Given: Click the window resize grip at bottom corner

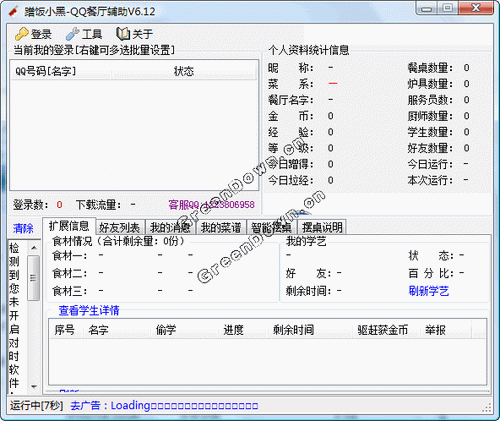Looking at the screenshot, I should tap(487, 408).
